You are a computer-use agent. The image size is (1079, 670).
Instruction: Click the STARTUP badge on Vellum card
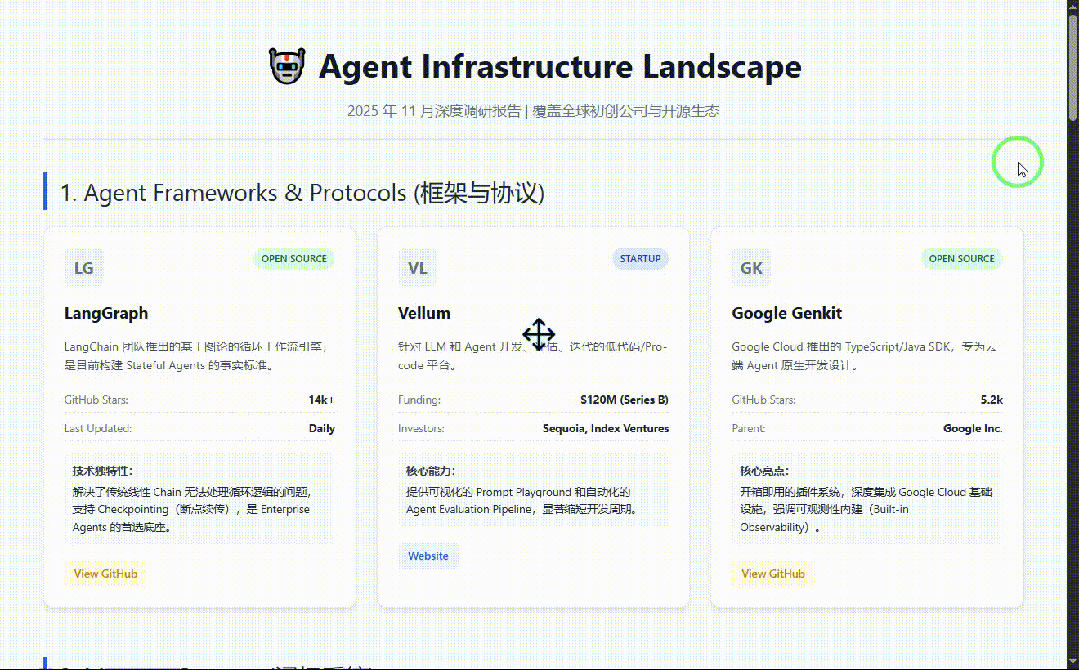[x=640, y=259]
